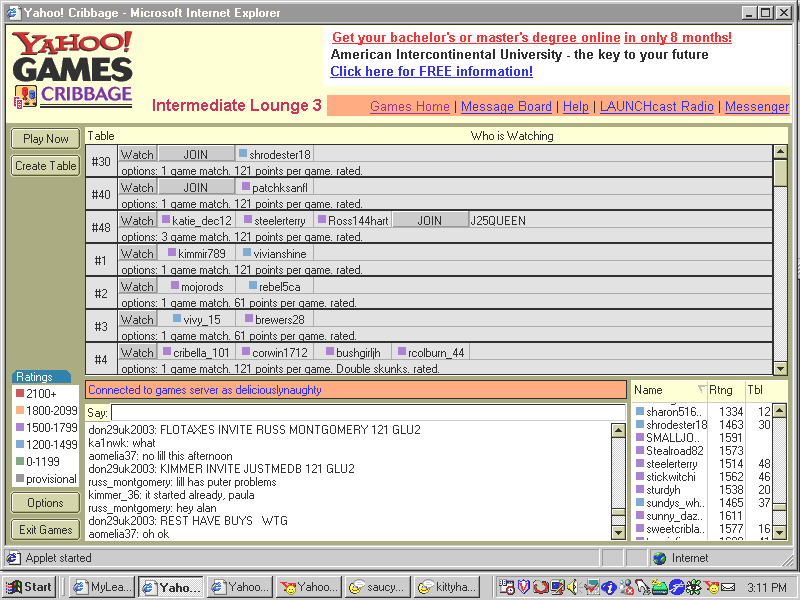This screenshot has width=800, height=600.
Task: Sort player list by Rtng column
Action: 726,390
